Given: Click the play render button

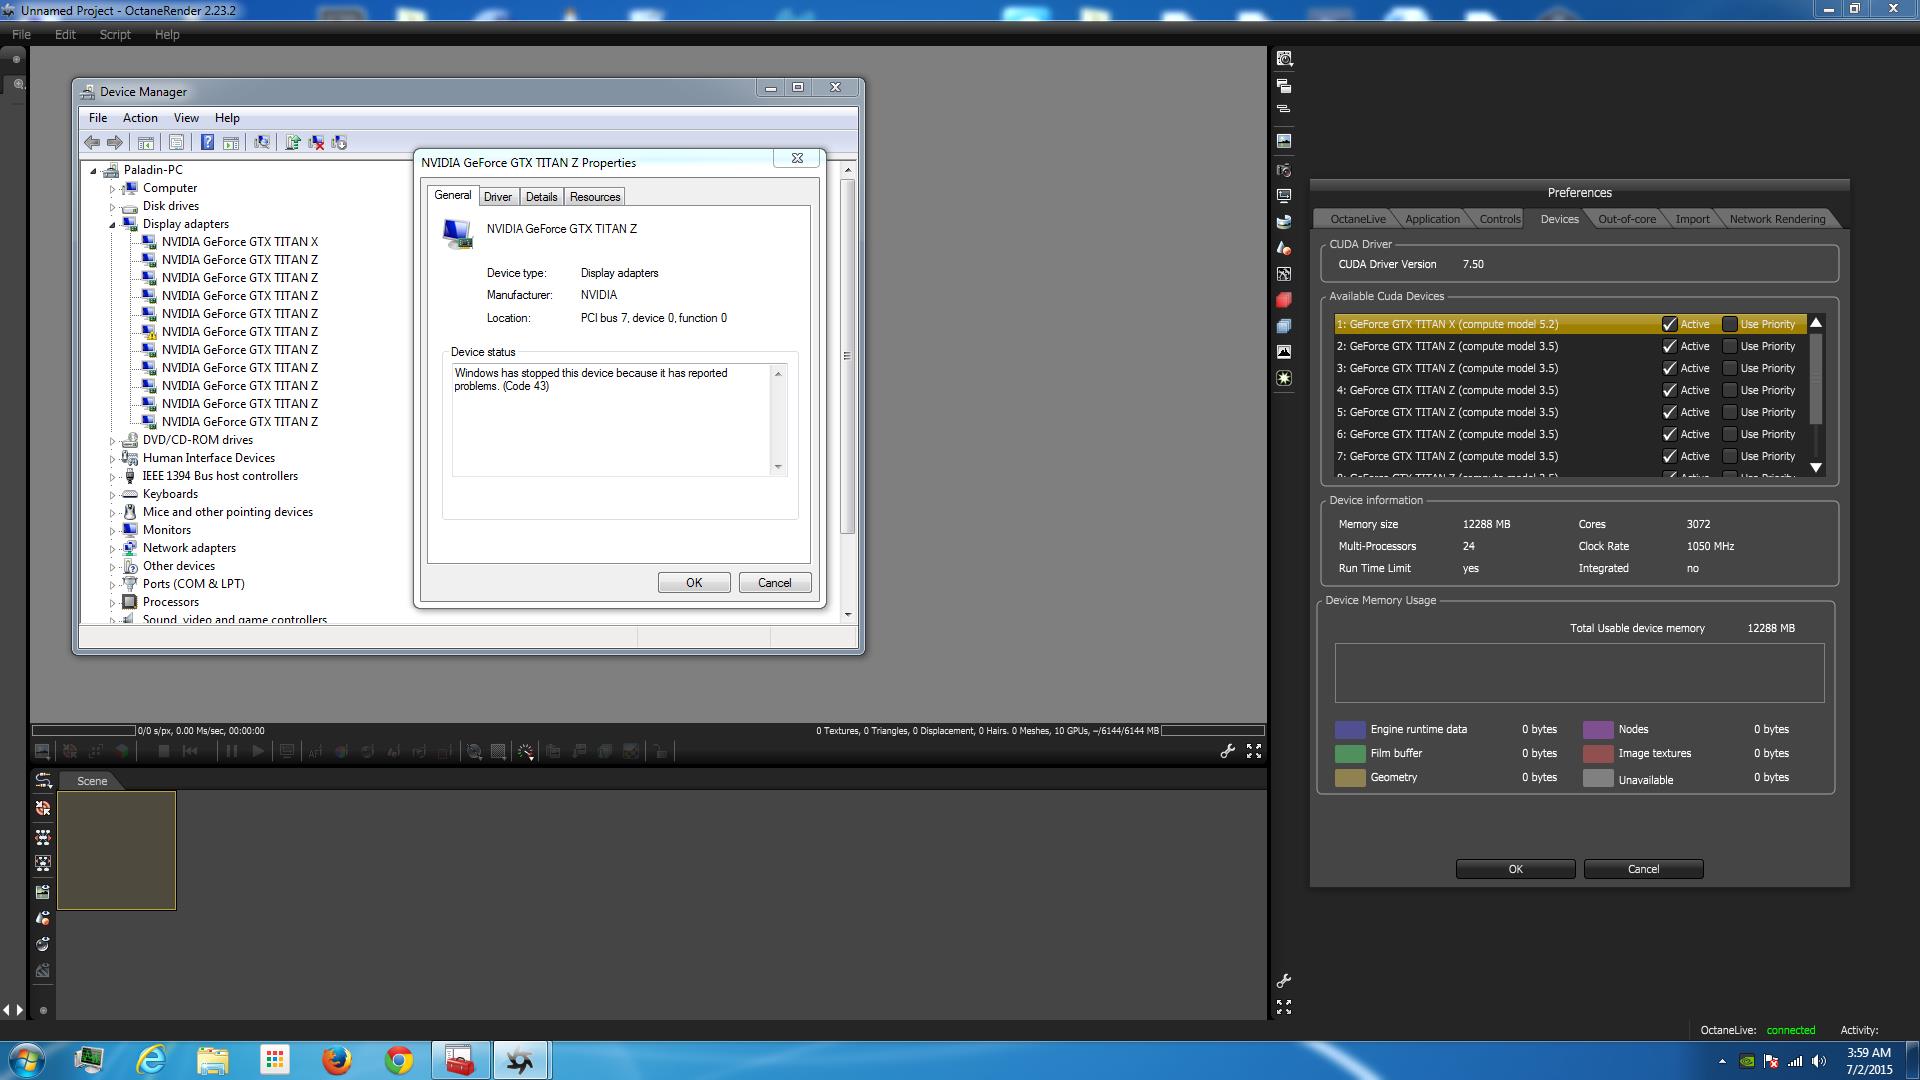Looking at the screenshot, I should 258,751.
